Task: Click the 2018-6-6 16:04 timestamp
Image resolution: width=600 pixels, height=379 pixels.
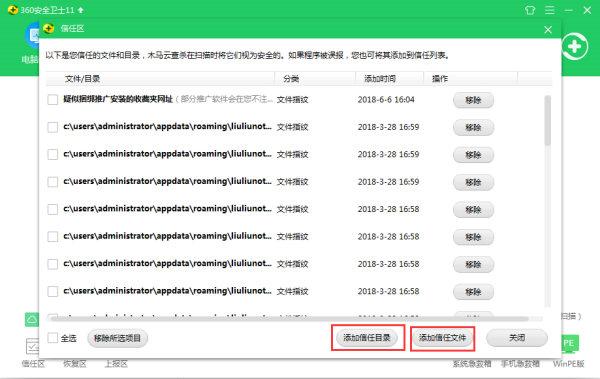Action: pos(386,100)
